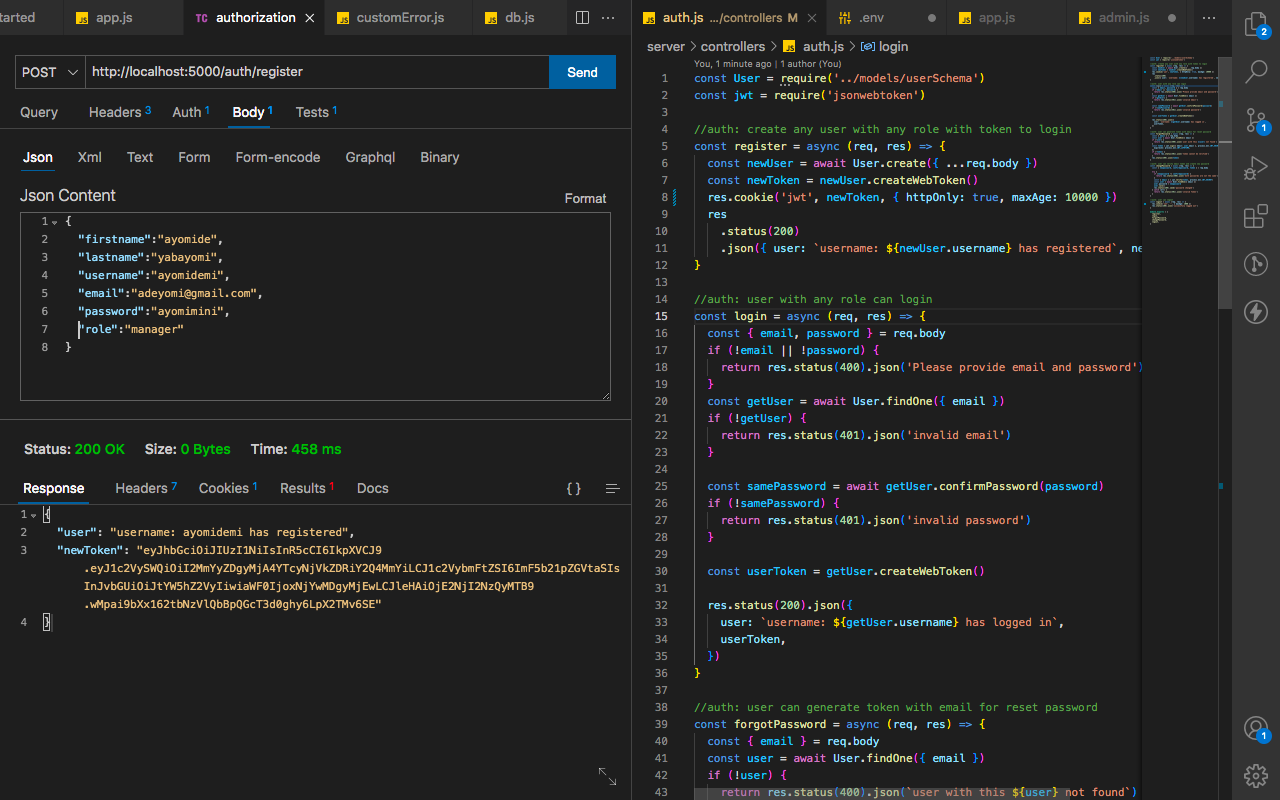Open the Run and Debug icon
Image resolution: width=1280 pixels, height=800 pixels.
click(1256, 169)
